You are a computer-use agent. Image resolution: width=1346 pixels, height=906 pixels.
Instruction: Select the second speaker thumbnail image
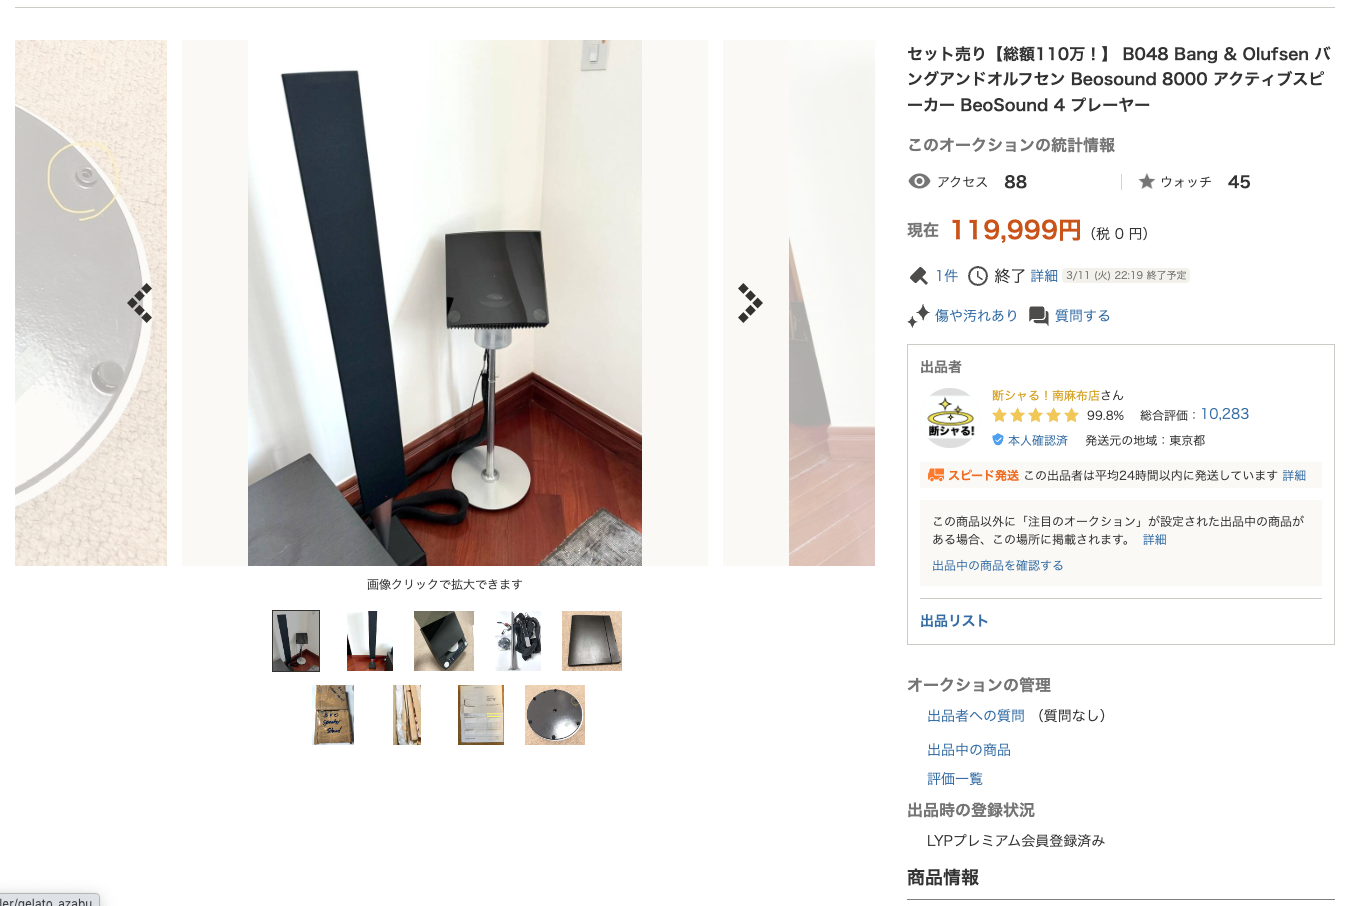click(x=370, y=641)
